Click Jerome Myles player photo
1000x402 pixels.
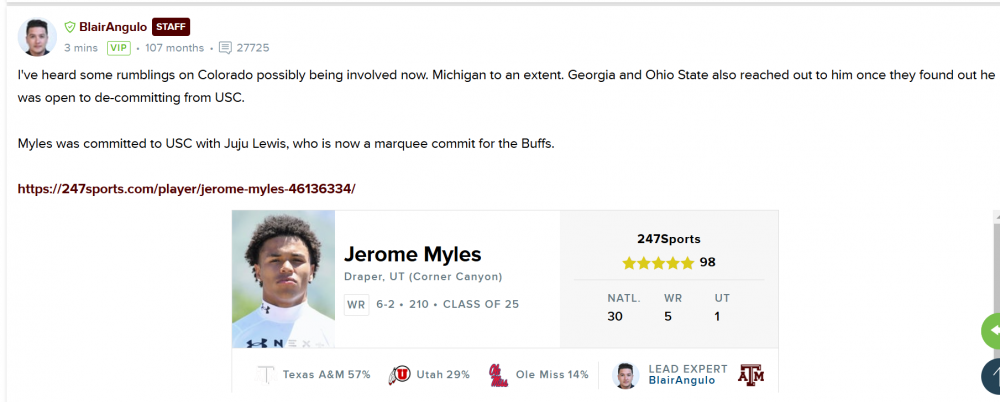click(x=282, y=279)
